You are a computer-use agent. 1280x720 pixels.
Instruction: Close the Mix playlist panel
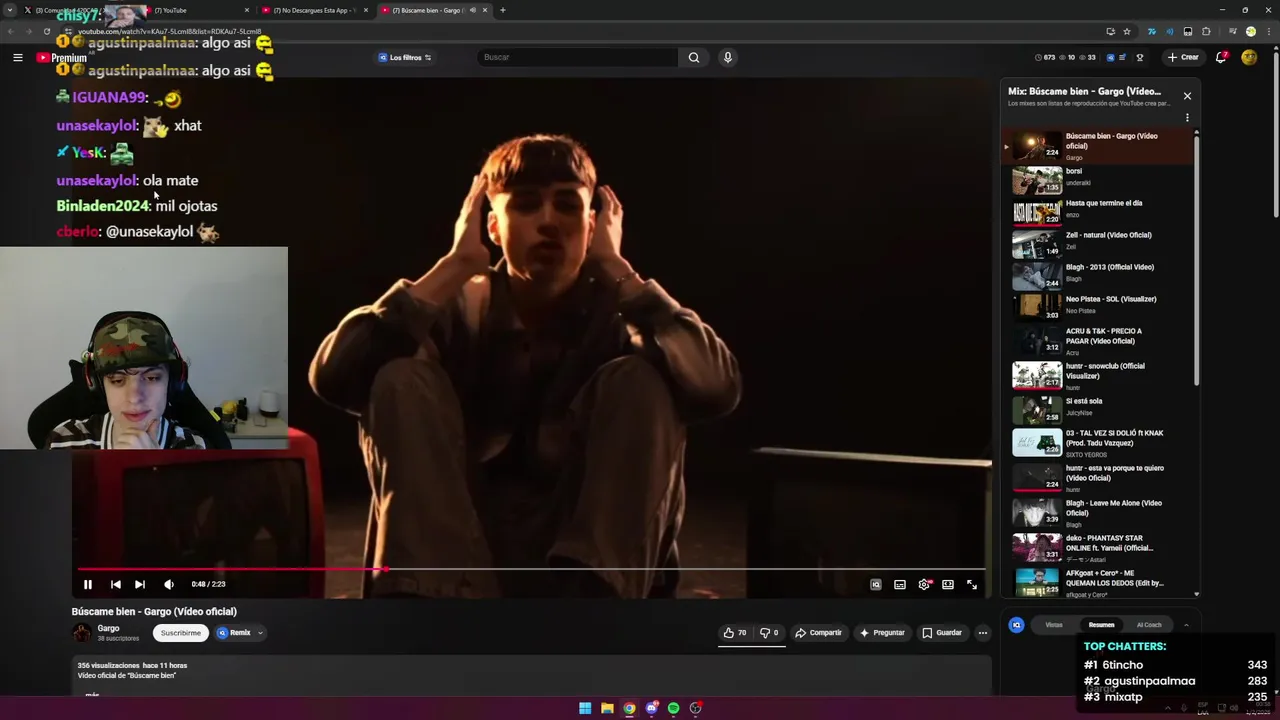click(1187, 96)
